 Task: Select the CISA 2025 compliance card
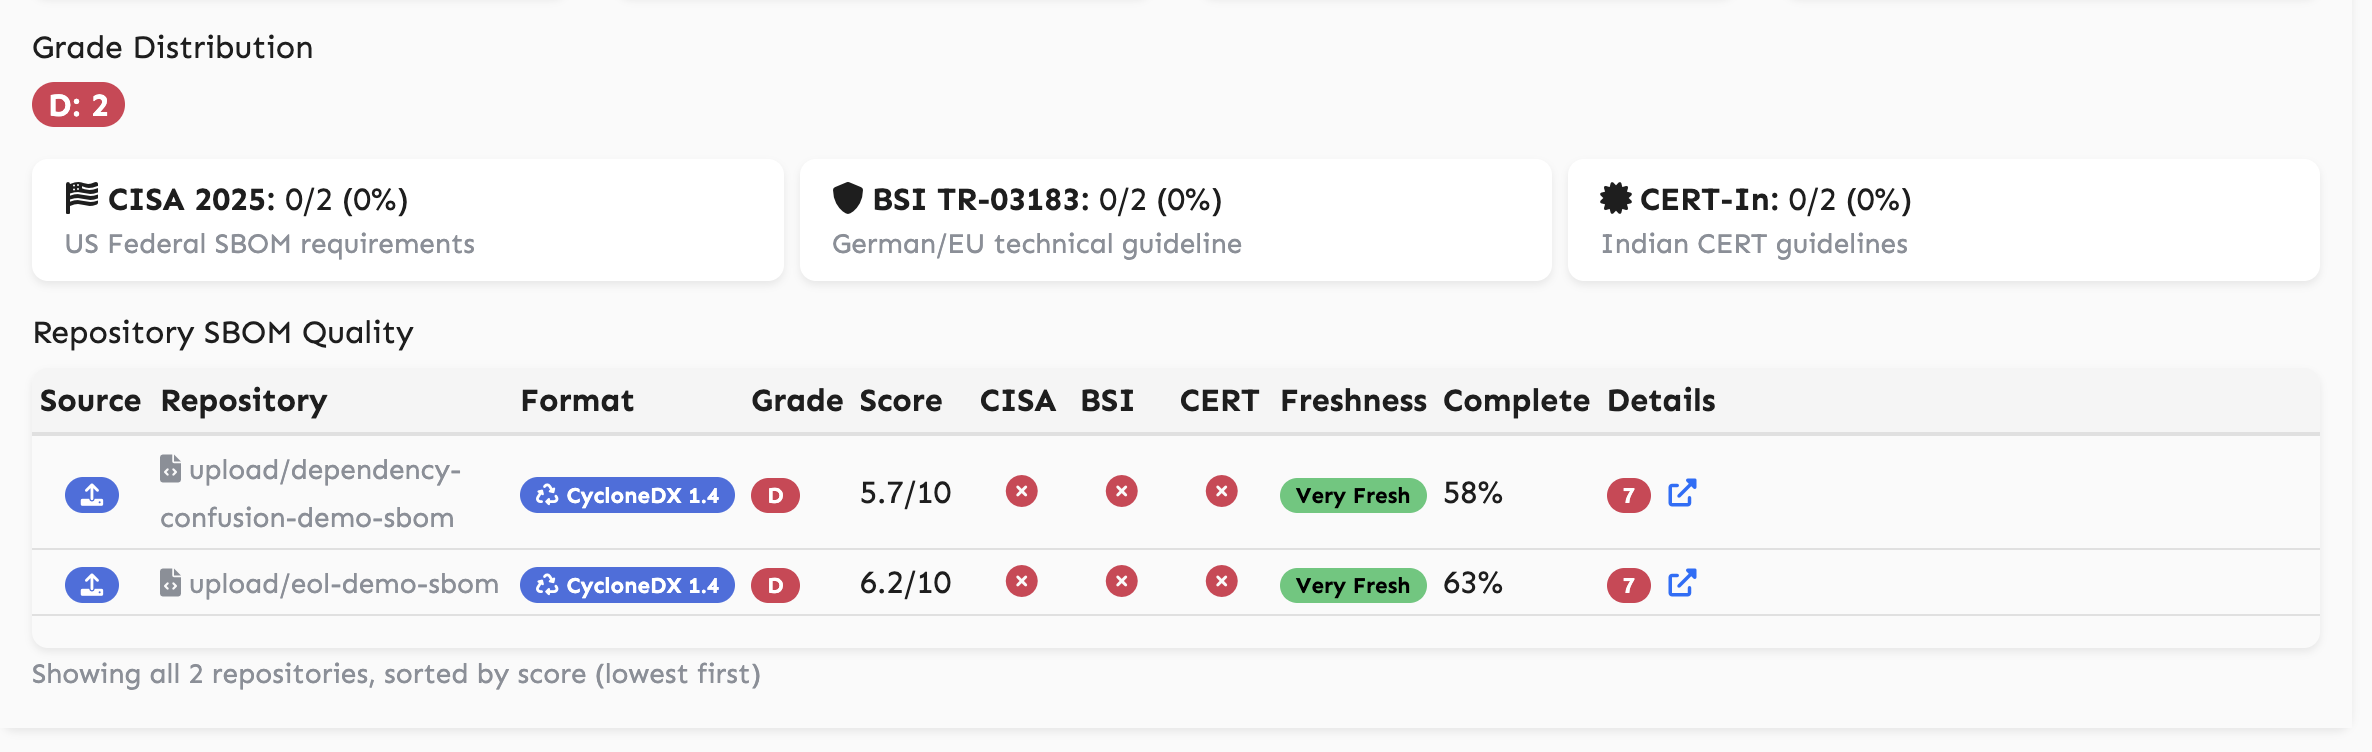tap(408, 220)
